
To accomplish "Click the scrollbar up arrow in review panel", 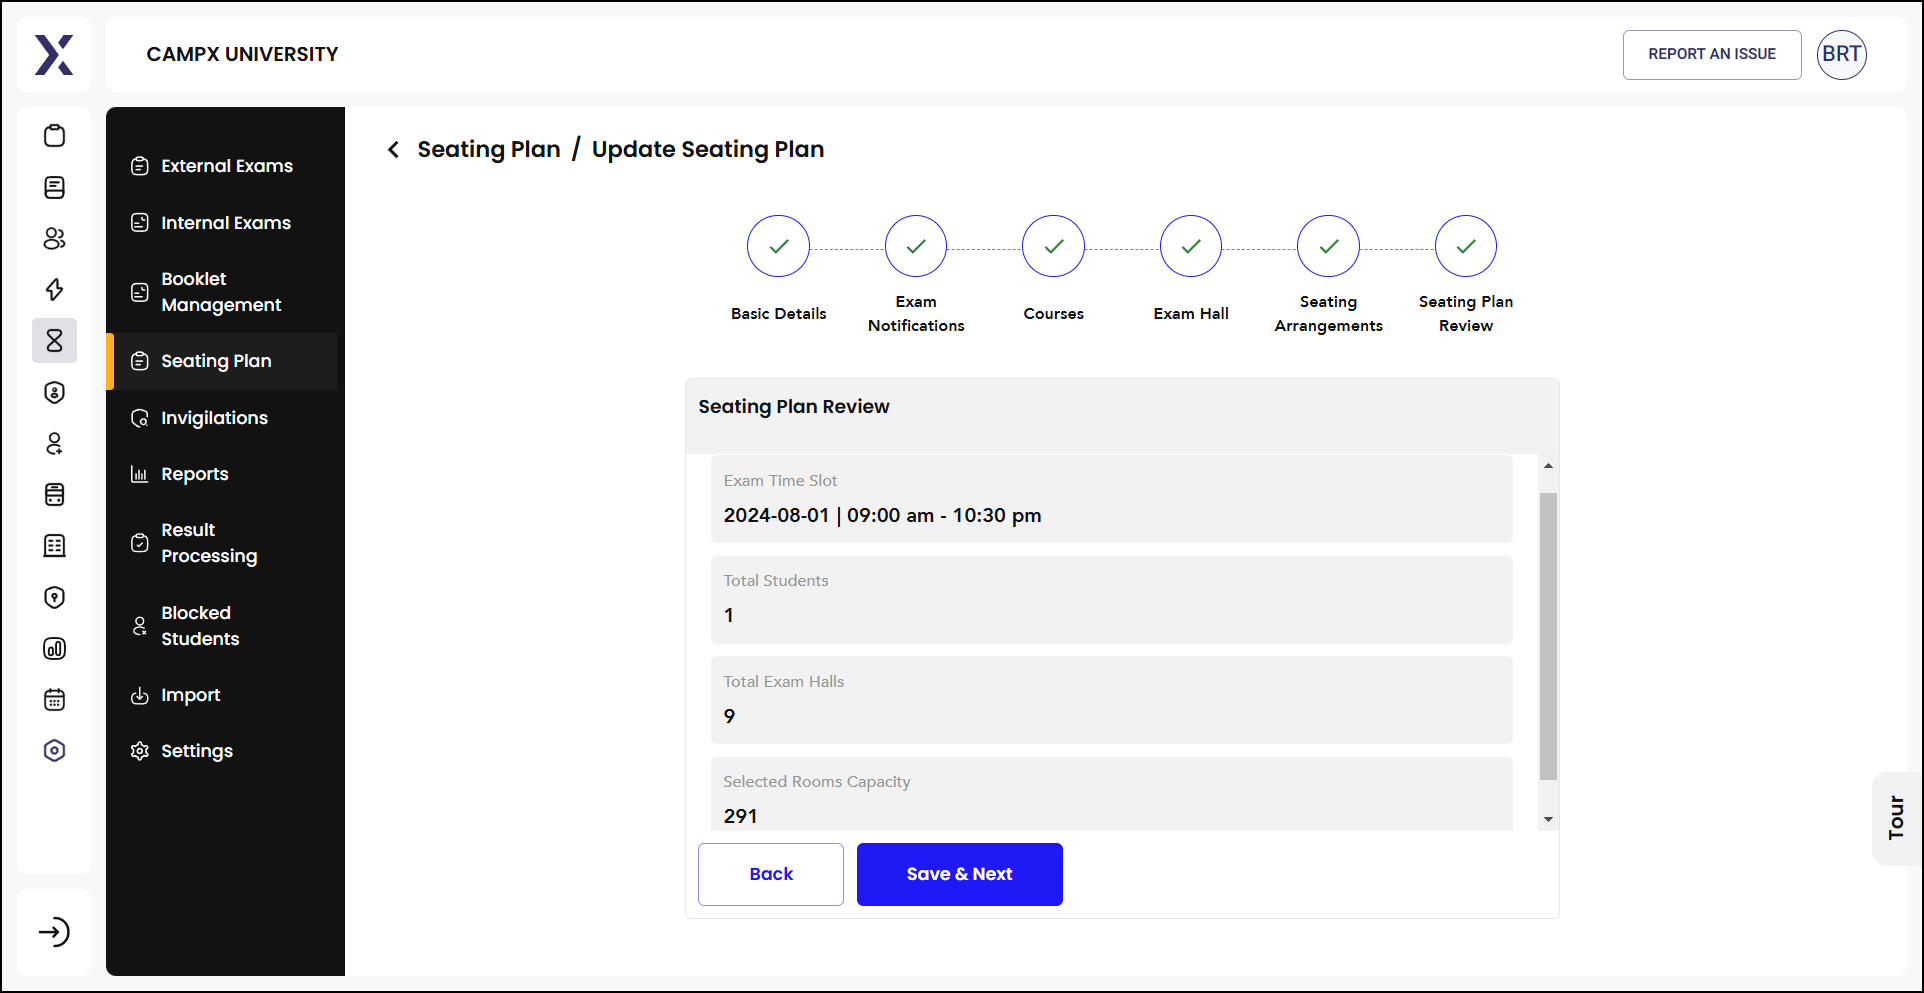I will (x=1548, y=466).
